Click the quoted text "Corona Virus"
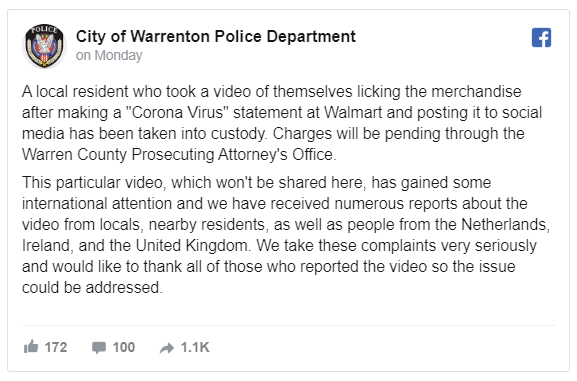This screenshot has height=381, width=577. point(177,113)
